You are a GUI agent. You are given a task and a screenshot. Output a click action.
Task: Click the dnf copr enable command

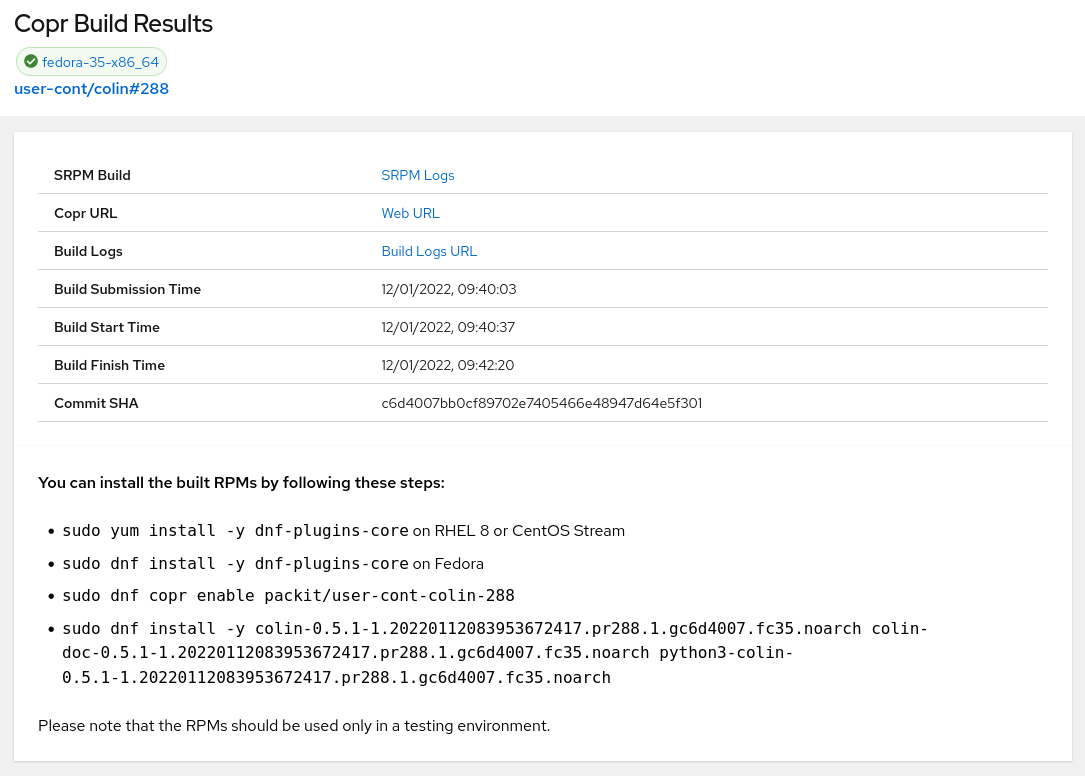click(x=288, y=596)
